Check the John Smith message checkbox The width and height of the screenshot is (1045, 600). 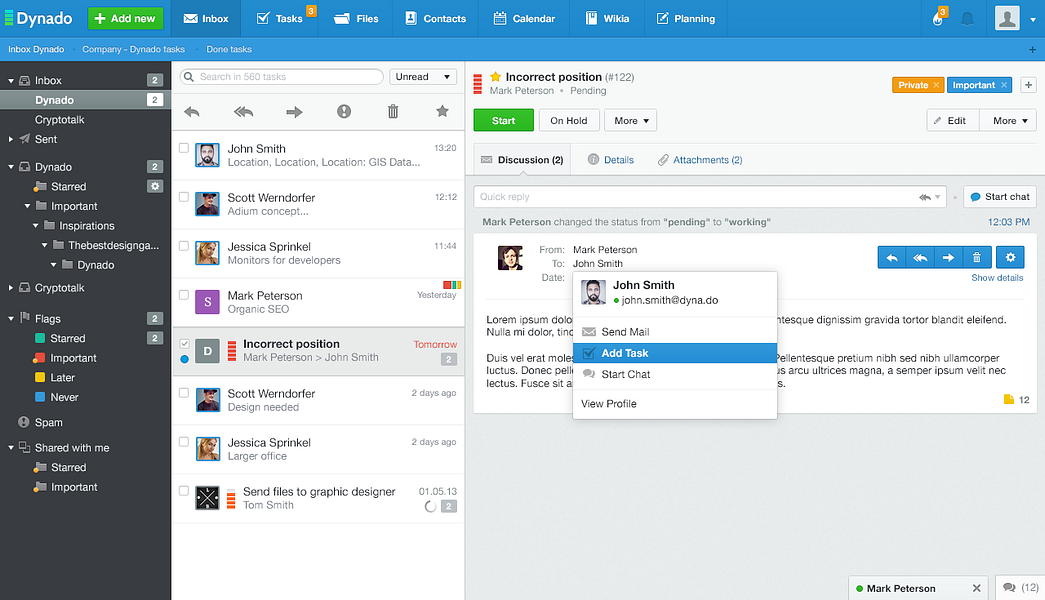tap(184, 148)
